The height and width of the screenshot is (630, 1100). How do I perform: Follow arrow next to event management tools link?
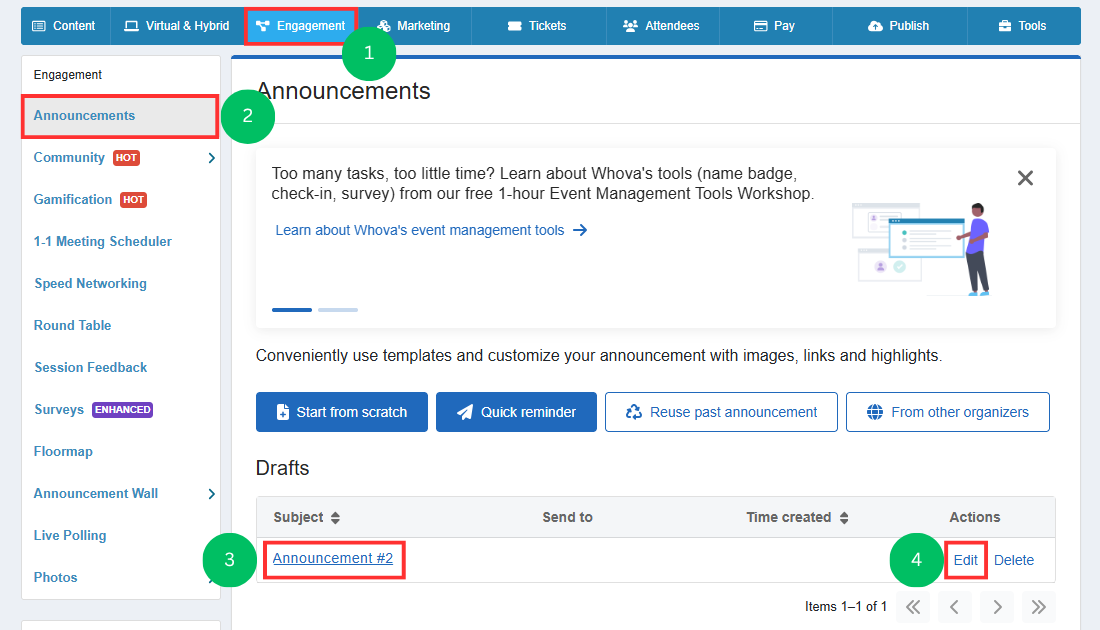point(580,230)
